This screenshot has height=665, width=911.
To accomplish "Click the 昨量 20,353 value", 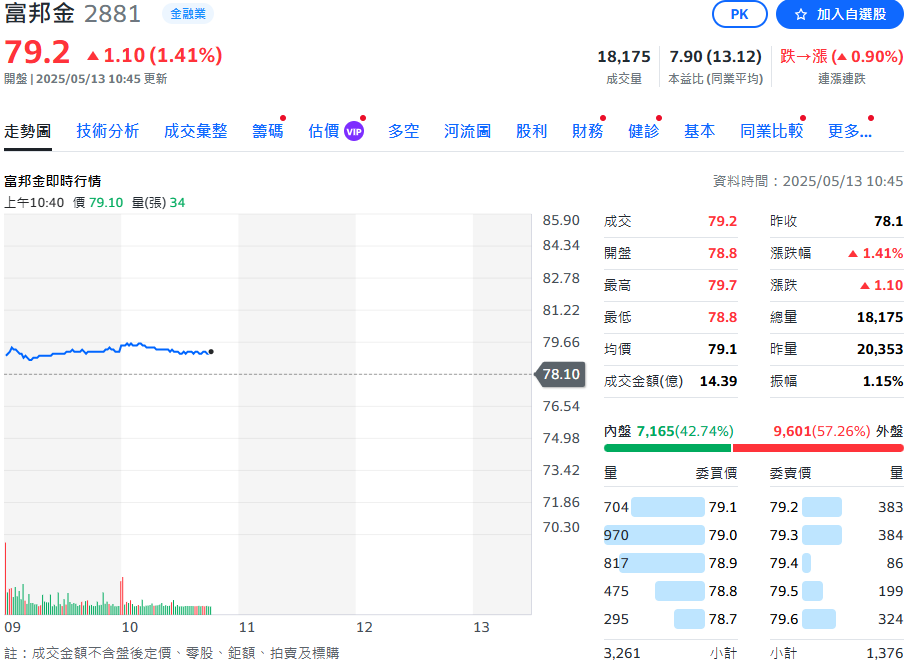I will click(880, 349).
